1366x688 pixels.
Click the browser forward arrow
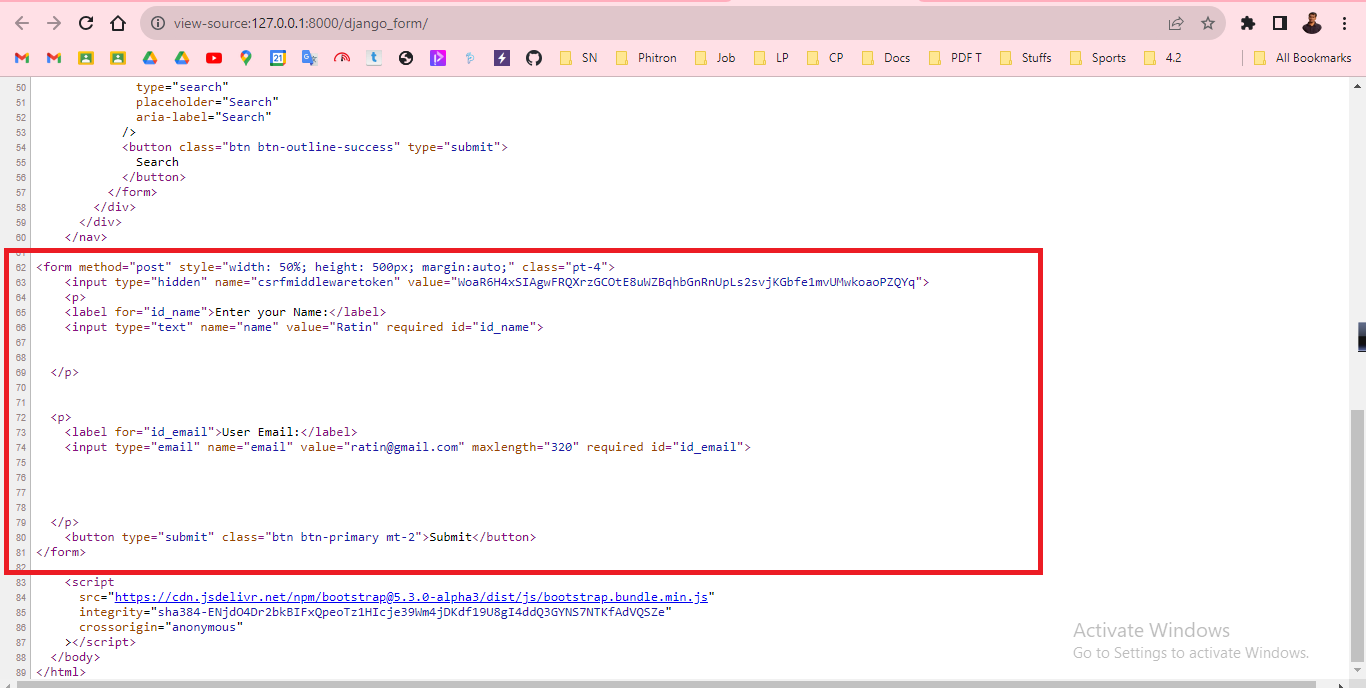[54, 23]
